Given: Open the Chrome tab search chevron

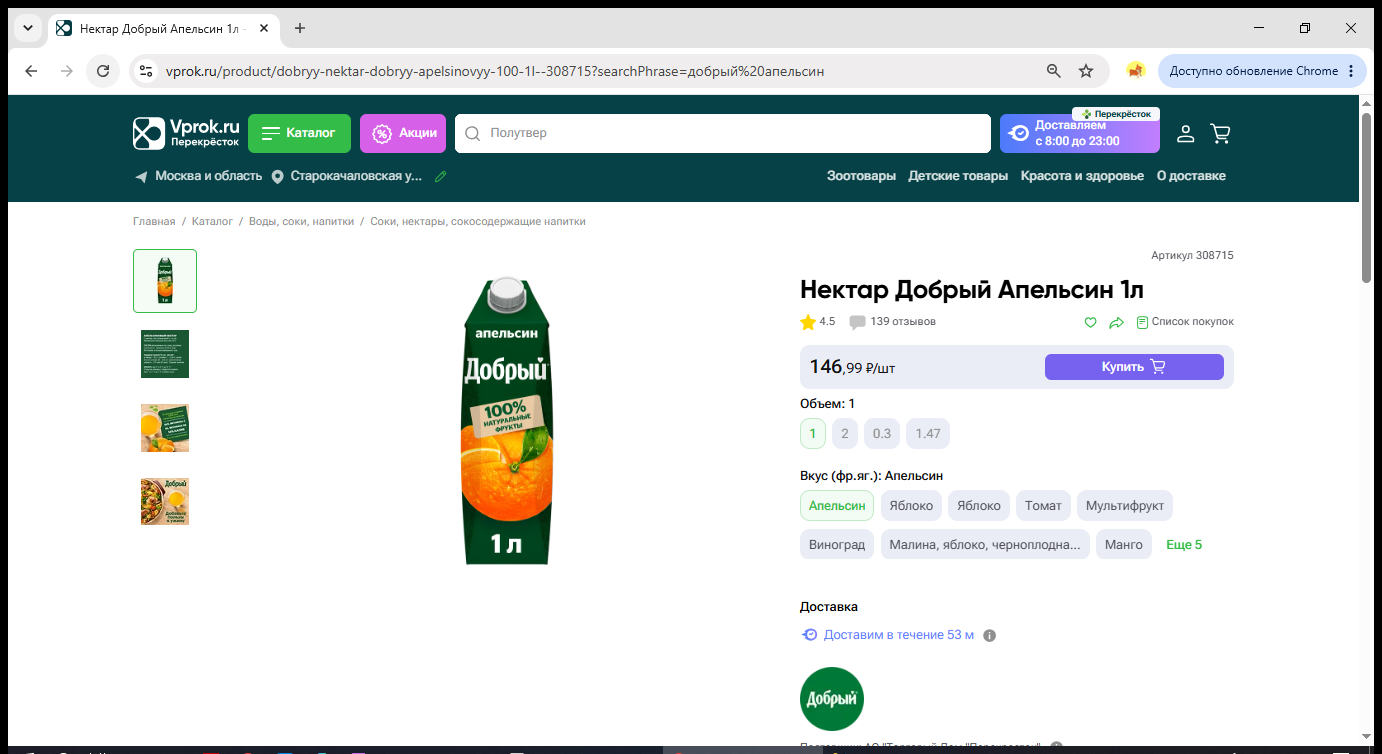Looking at the screenshot, I should [x=28, y=28].
